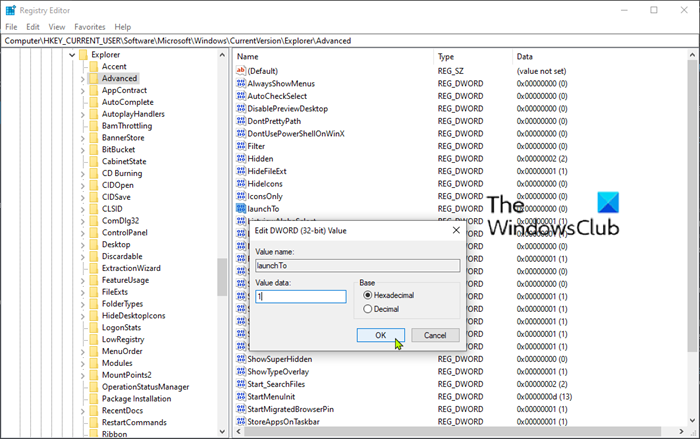Click the Ribbon folder icon in tree
This screenshot has width=700, height=439.
(93, 434)
